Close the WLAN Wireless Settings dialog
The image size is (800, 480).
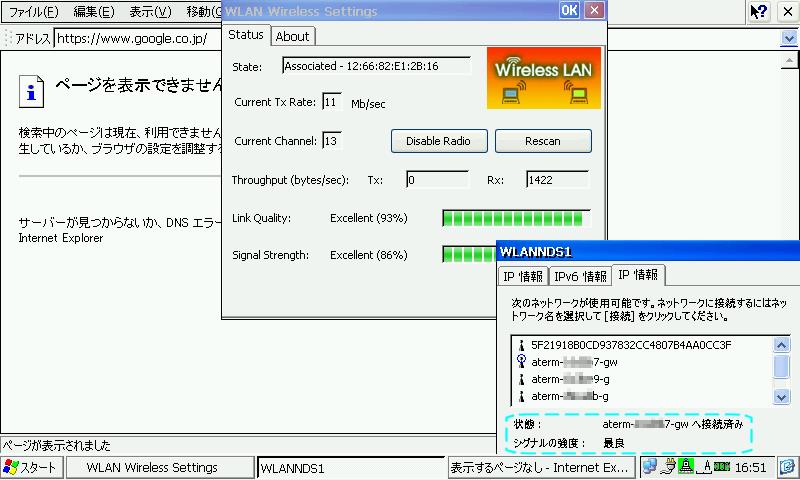click(x=594, y=10)
